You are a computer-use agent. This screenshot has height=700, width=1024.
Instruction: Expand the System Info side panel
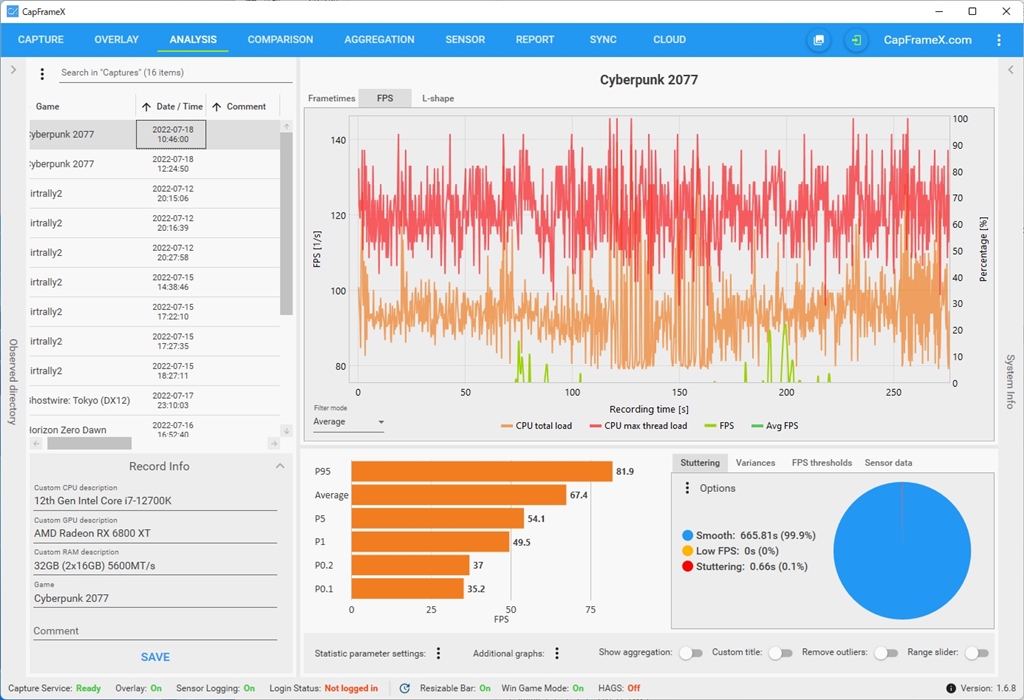point(1010,69)
